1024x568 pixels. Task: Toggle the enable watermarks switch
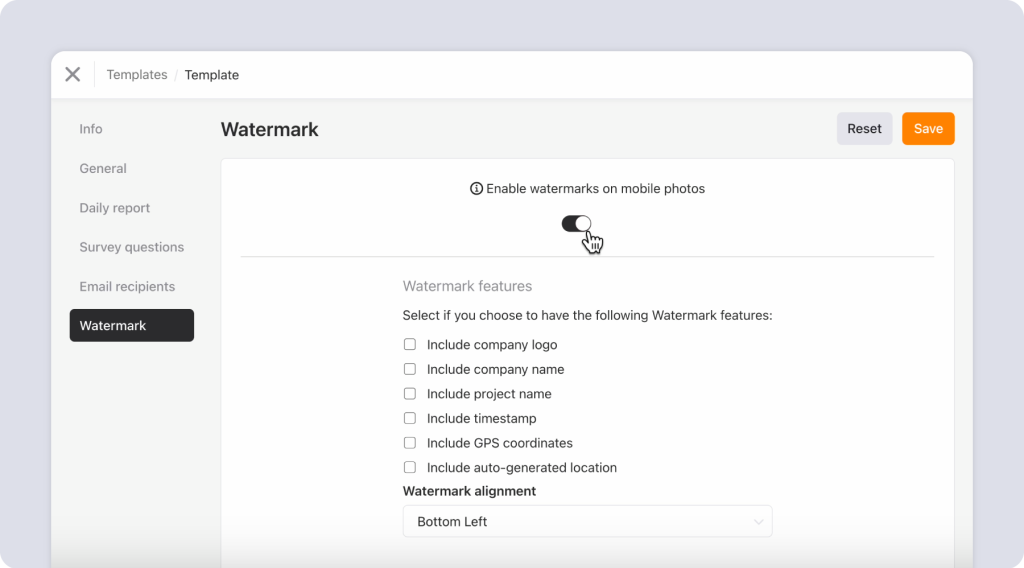click(576, 224)
